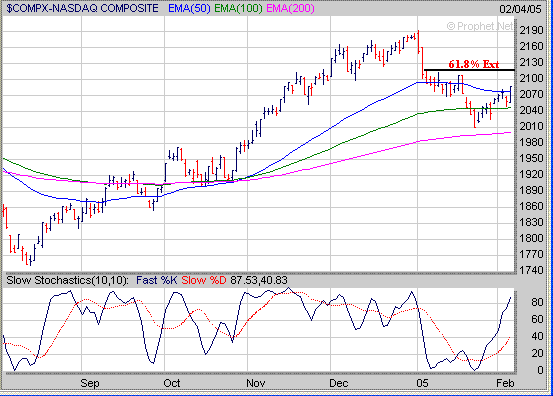Click the $COMPX-NASDAQ COMPOSITE chart title

click(82, 8)
